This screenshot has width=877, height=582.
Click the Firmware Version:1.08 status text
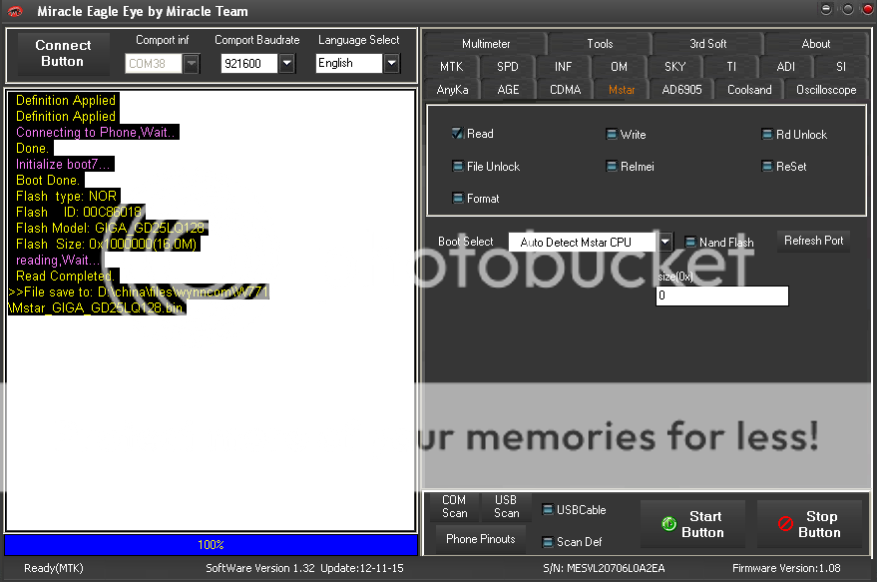pyautogui.click(x=786, y=569)
